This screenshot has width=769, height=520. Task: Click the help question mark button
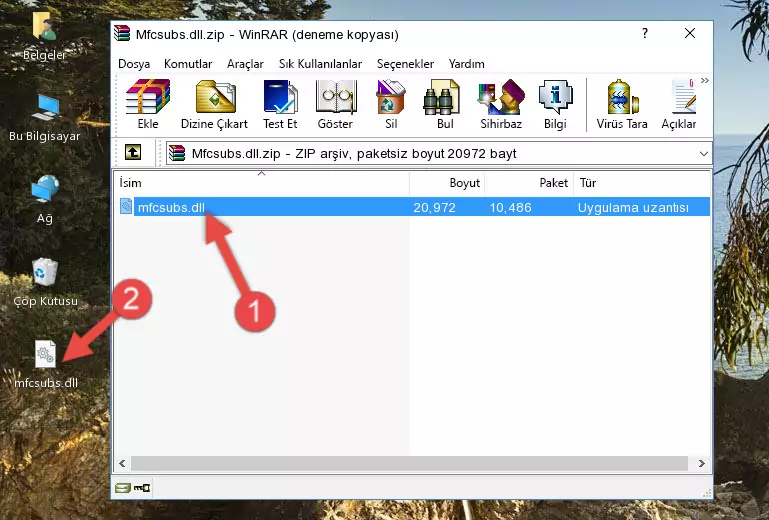644,33
